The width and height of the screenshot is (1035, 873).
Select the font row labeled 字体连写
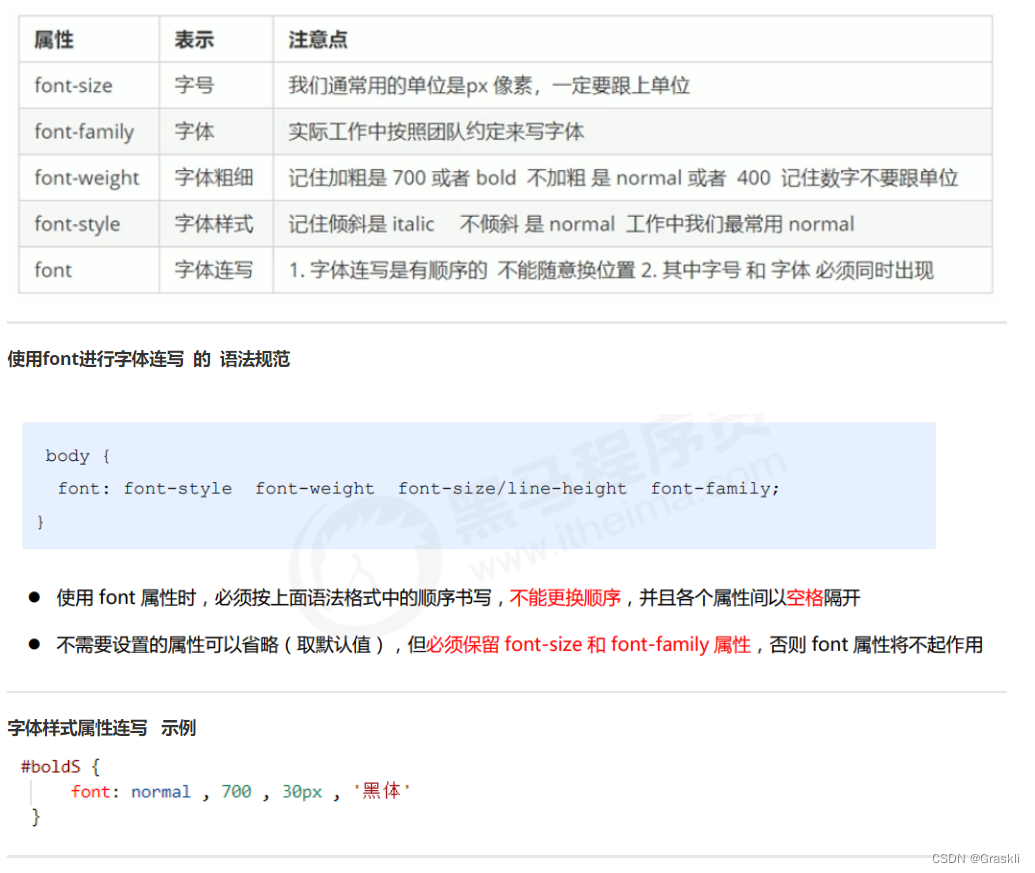coord(52,270)
